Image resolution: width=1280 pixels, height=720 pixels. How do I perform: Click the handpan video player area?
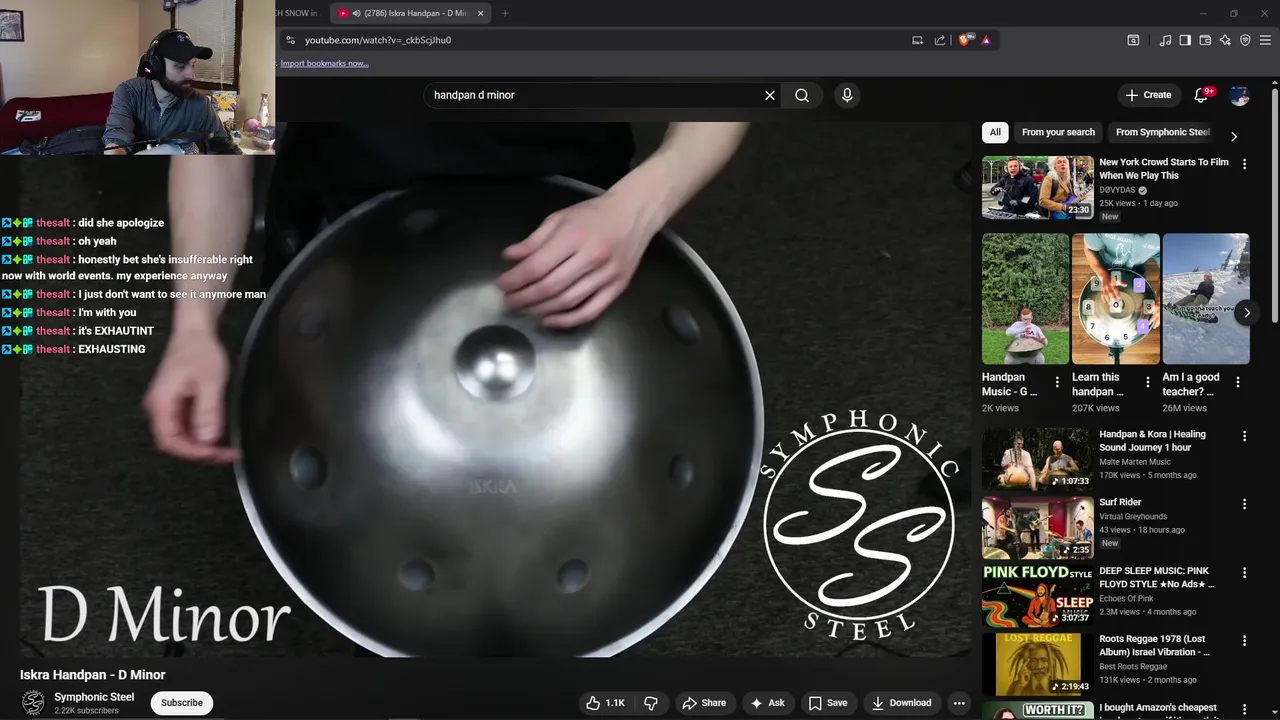click(x=495, y=390)
